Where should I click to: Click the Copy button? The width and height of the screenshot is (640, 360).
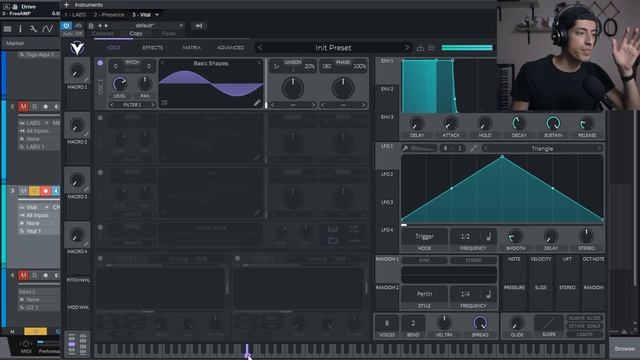(x=136, y=33)
